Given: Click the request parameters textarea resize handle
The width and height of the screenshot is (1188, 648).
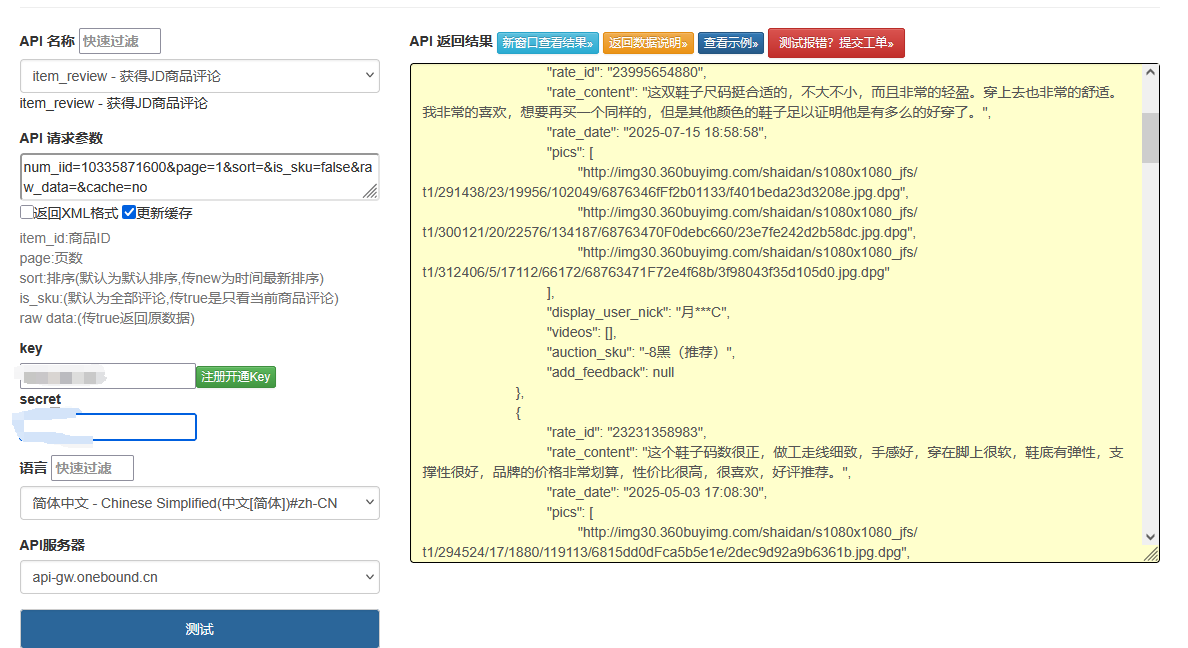Looking at the screenshot, I should (x=370, y=191).
